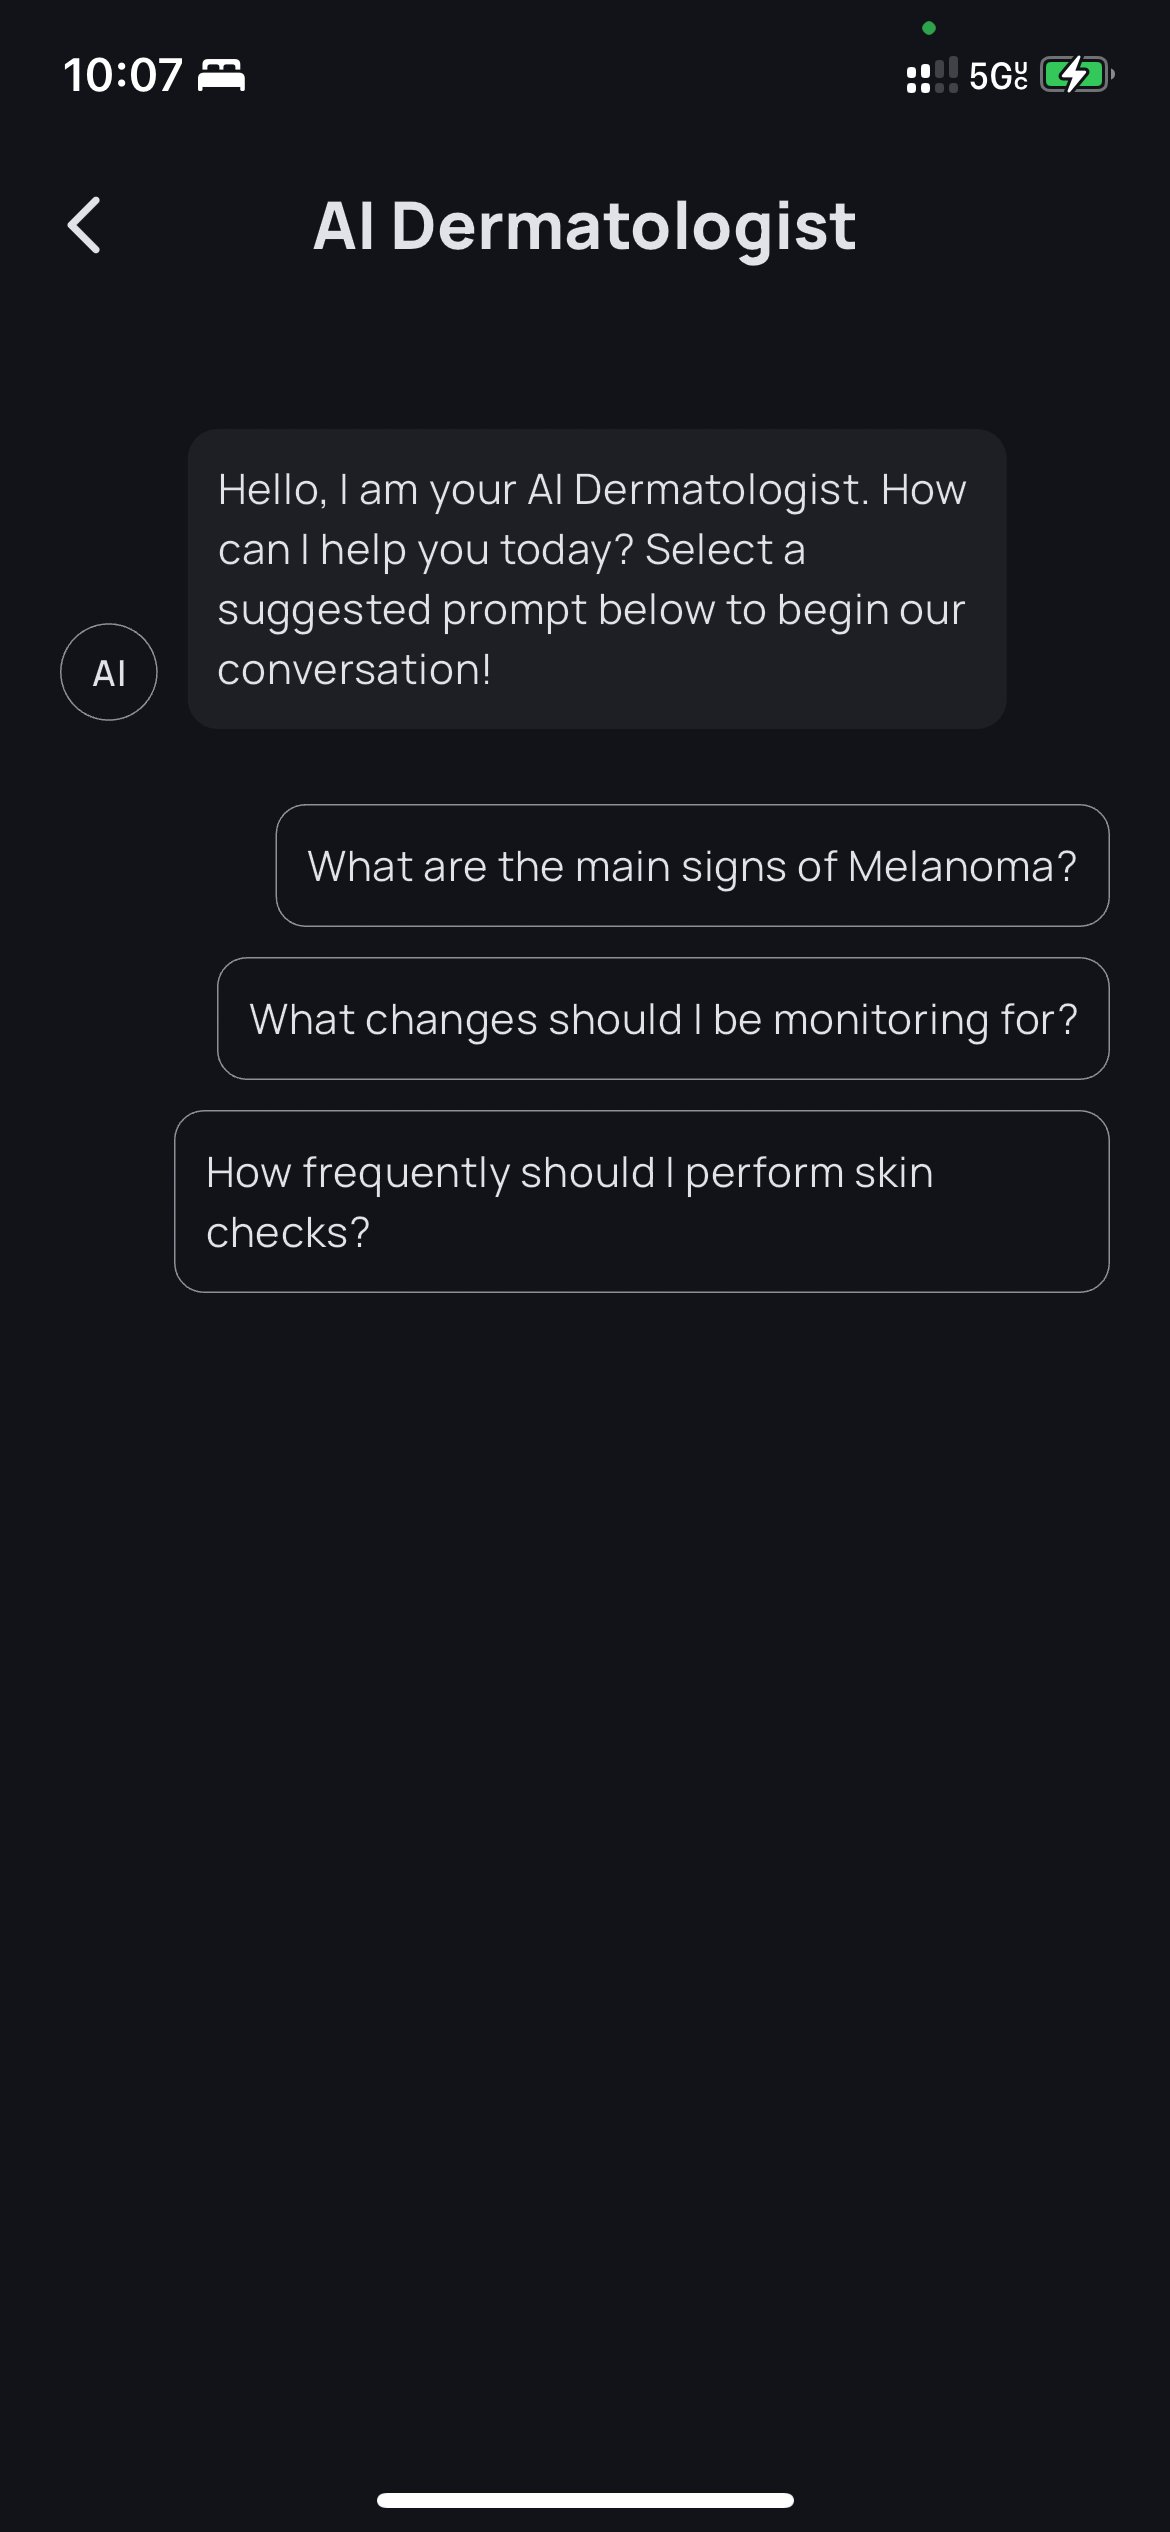The width and height of the screenshot is (1170, 2532).
Task: Tap the cellular signal strength icon
Action: [x=932, y=75]
